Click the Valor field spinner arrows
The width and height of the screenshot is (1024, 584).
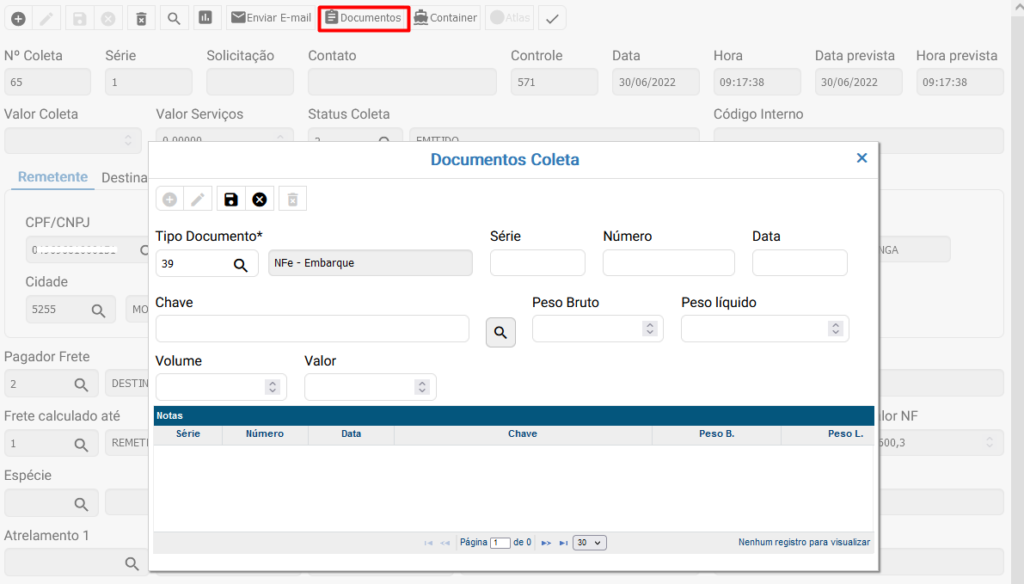click(422, 387)
